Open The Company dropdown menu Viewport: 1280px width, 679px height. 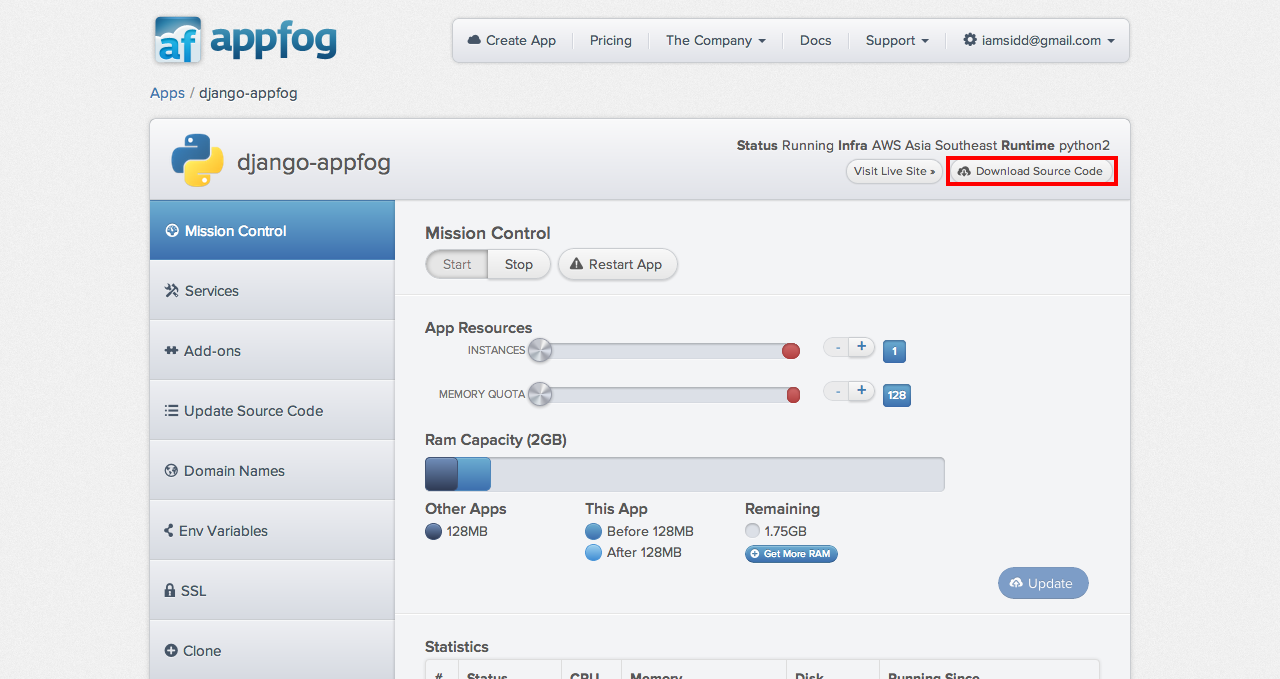716,40
